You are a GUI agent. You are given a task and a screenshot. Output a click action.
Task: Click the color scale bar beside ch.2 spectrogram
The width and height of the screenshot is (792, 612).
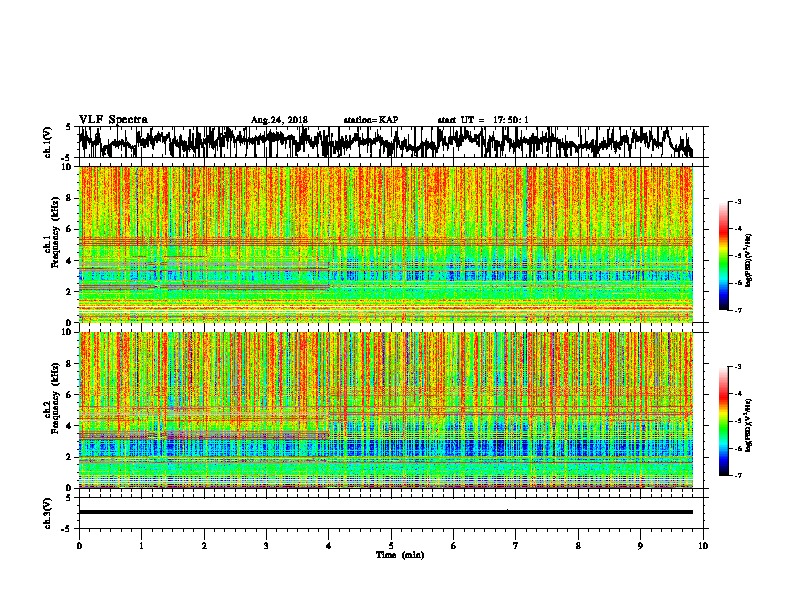723,421
